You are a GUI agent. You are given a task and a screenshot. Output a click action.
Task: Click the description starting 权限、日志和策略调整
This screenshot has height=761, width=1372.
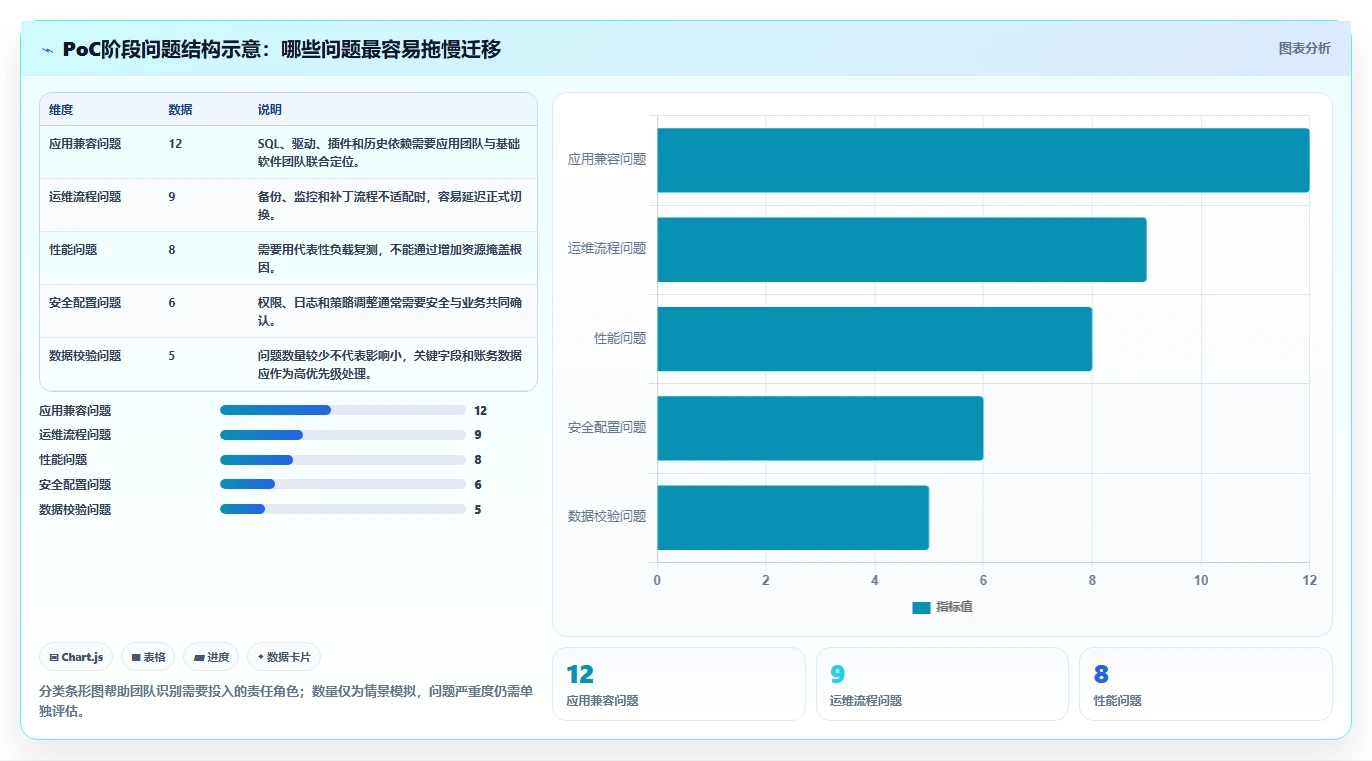(x=390, y=311)
